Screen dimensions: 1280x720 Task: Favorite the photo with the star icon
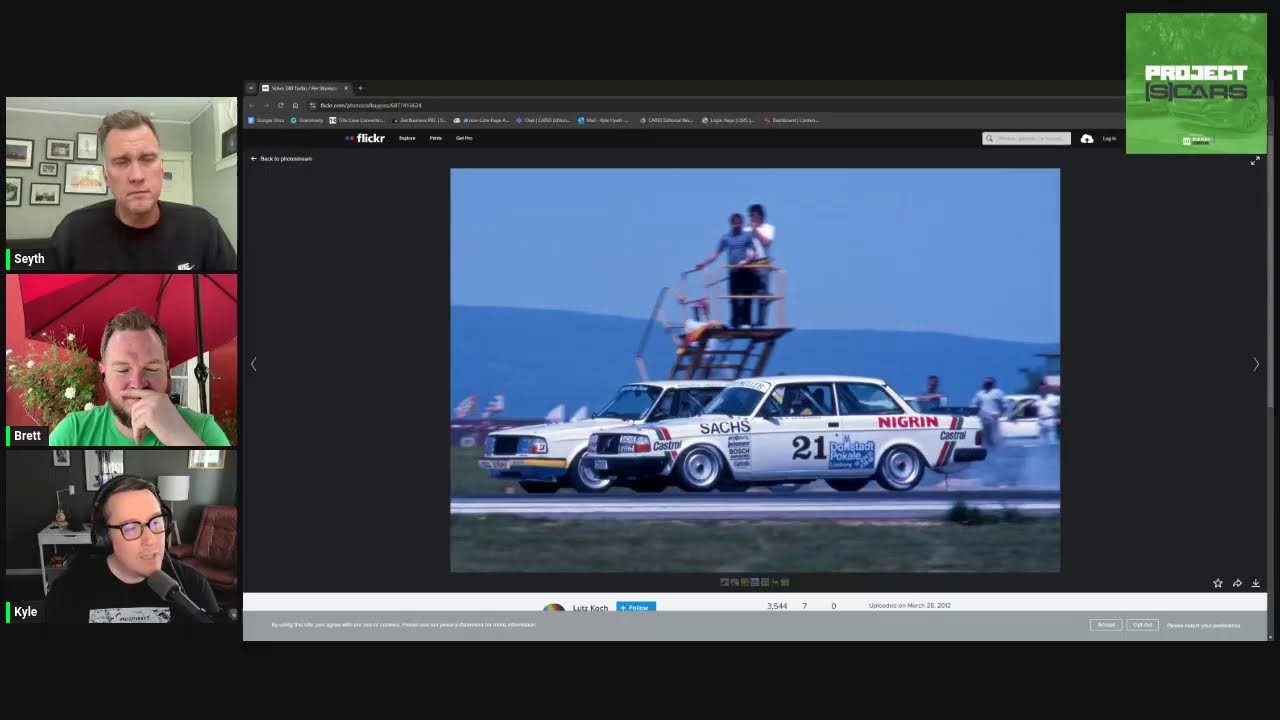click(x=1218, y=583)
